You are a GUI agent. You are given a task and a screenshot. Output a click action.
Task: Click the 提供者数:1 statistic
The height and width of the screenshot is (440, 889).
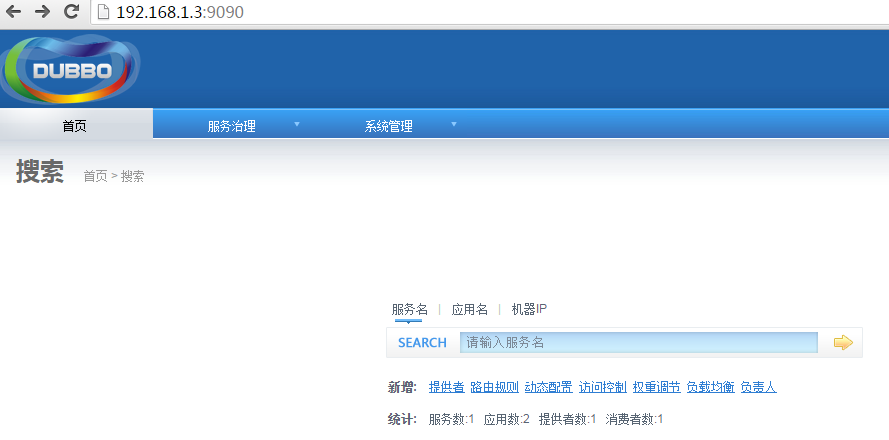[x=568, y=420]
